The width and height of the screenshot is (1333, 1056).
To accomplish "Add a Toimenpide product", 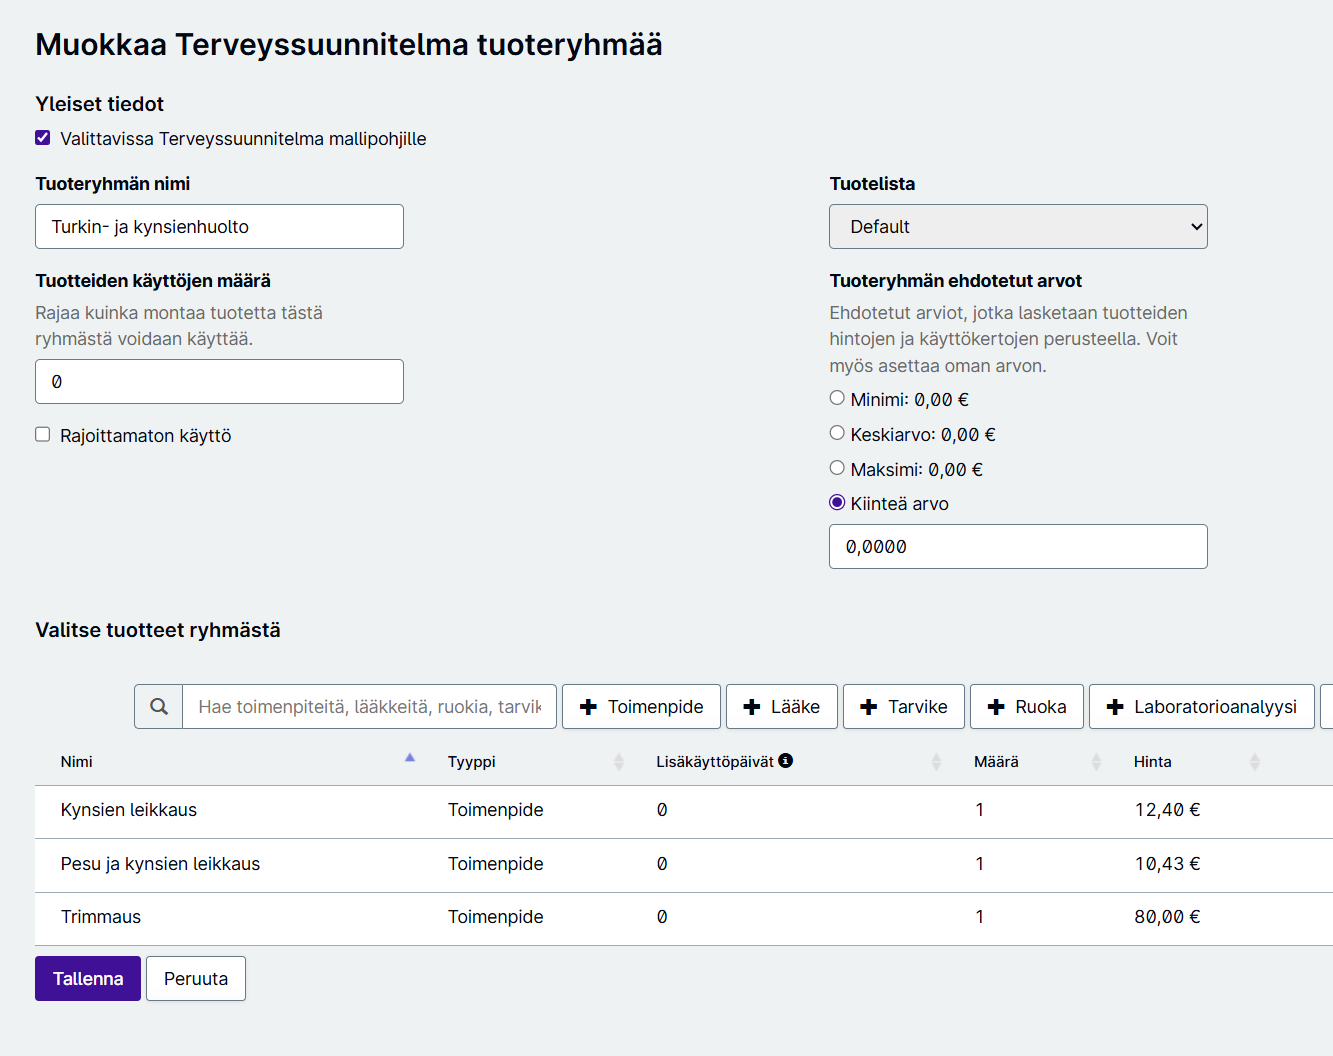I will [641, 707].
